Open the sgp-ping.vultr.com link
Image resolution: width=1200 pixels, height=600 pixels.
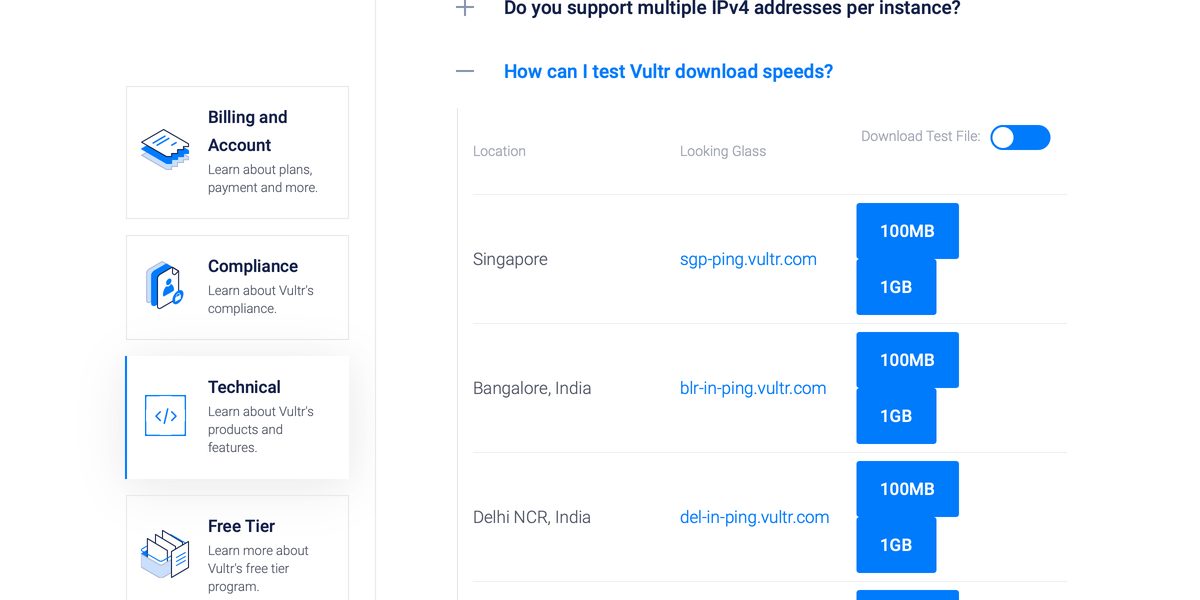coord(748,259)
